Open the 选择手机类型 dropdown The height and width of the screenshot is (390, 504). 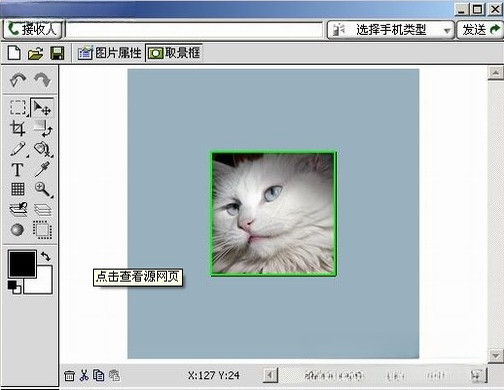coord(391,30)
